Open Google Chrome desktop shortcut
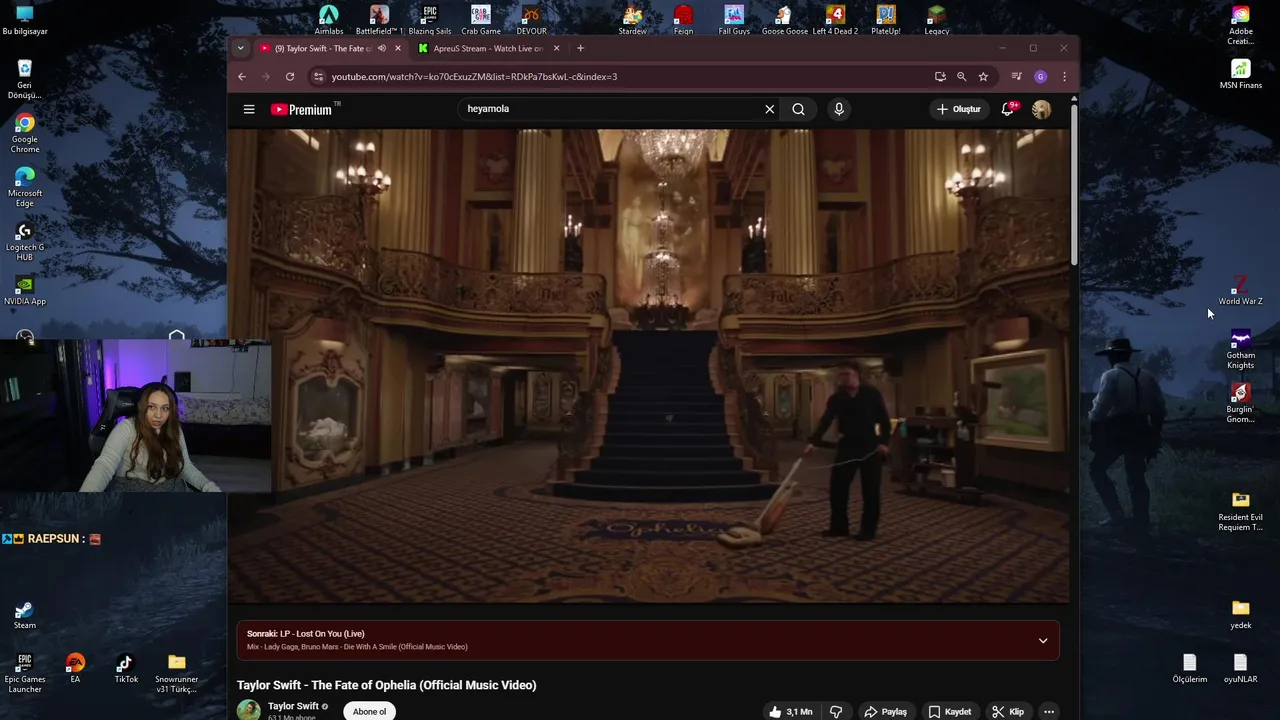Screen dimensions: 1280x720 click(x=25, y=134)
